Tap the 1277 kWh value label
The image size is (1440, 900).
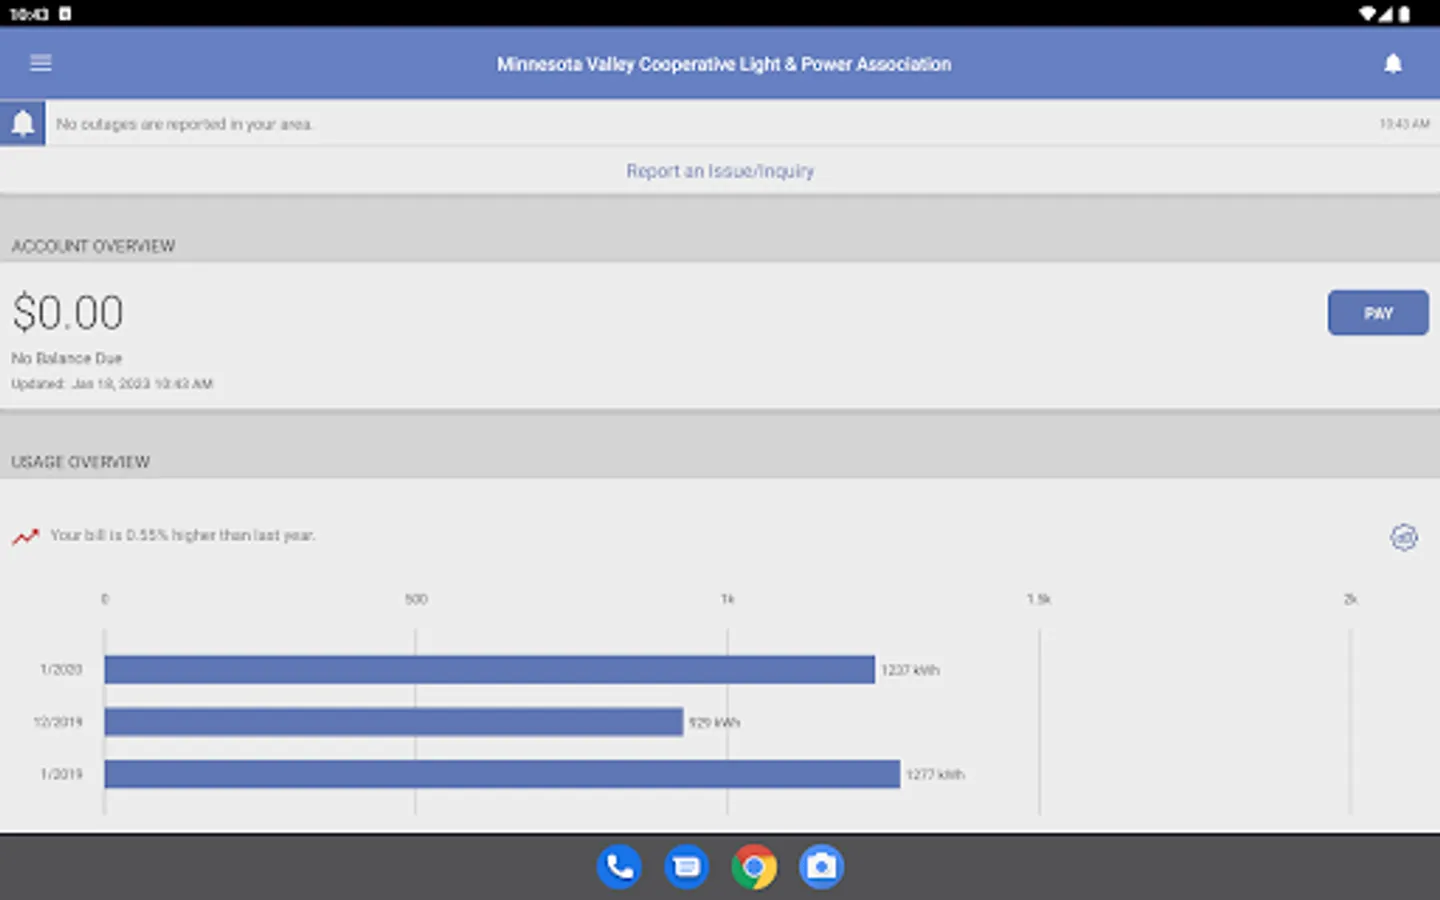coord(935,774)
